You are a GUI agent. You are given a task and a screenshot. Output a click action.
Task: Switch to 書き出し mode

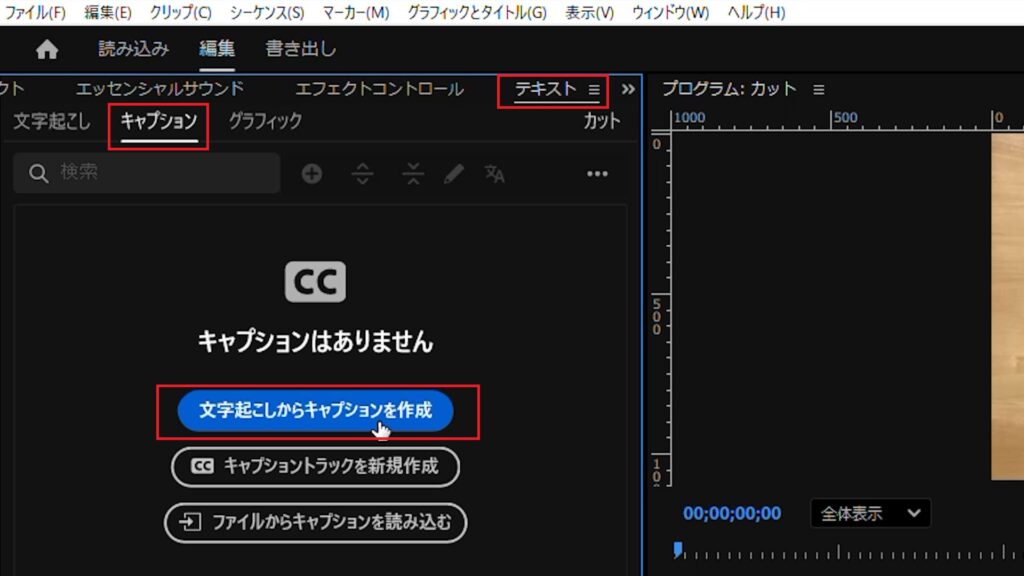pos(299,47)
